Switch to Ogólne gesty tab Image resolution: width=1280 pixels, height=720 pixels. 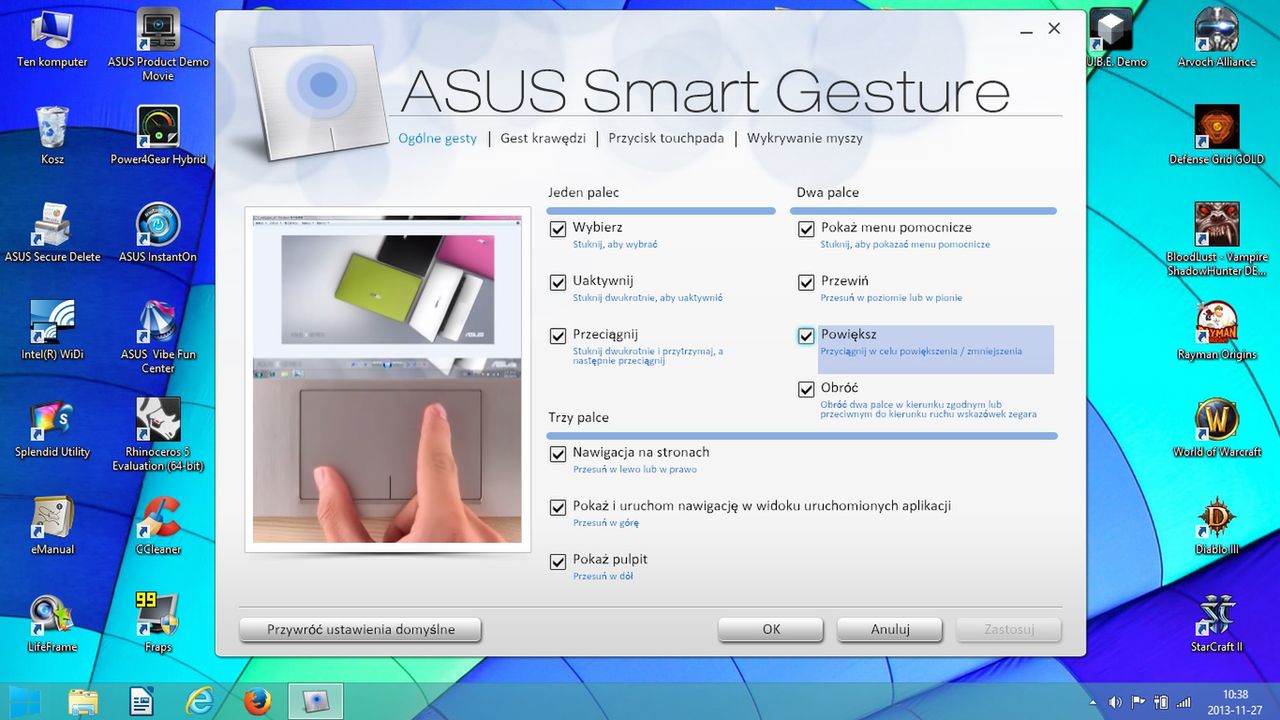coord(437,138)
